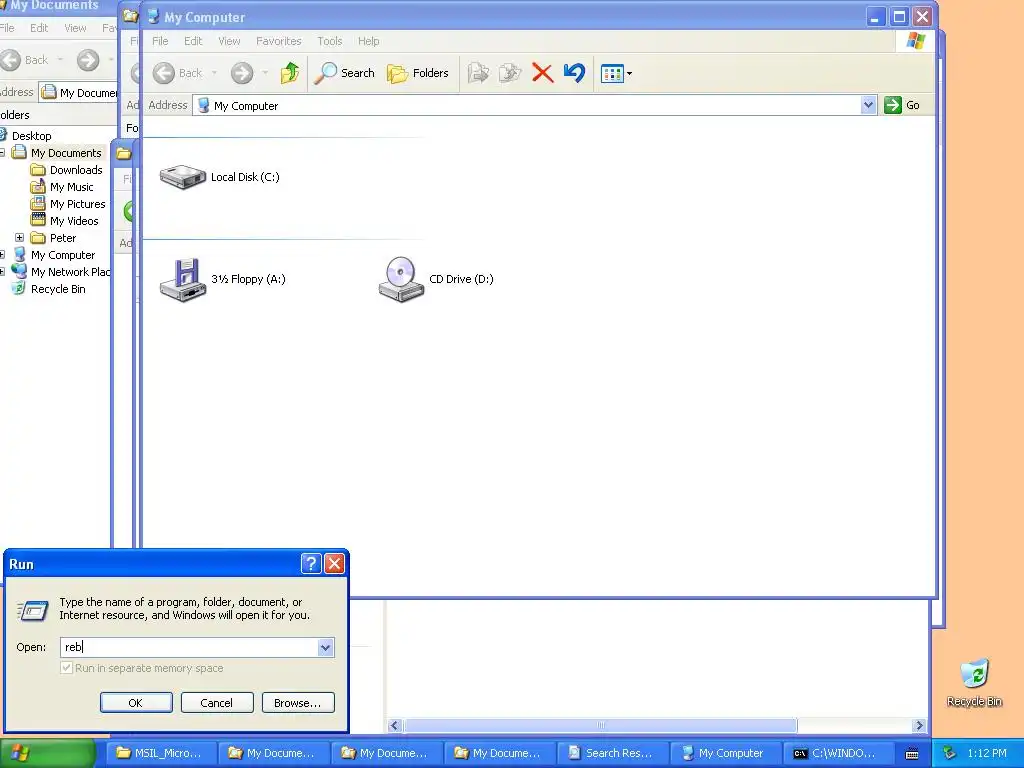Image resolution: width=1024 pixels, height=768 pixels.
Task: Click OK in the Run dialog
Action: 136,703
